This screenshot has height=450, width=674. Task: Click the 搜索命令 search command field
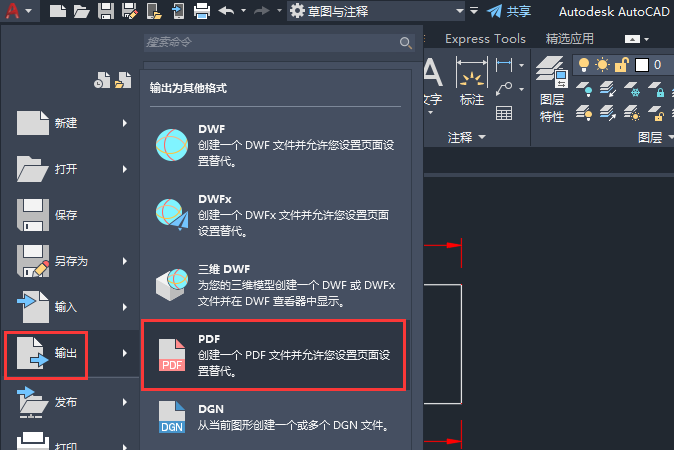(x=279, y=42)
